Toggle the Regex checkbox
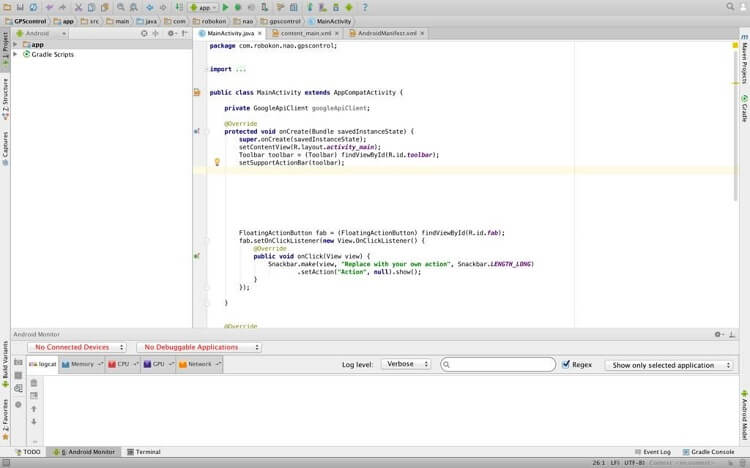Viewport: 750px width, 468px height. pos(566,364)
